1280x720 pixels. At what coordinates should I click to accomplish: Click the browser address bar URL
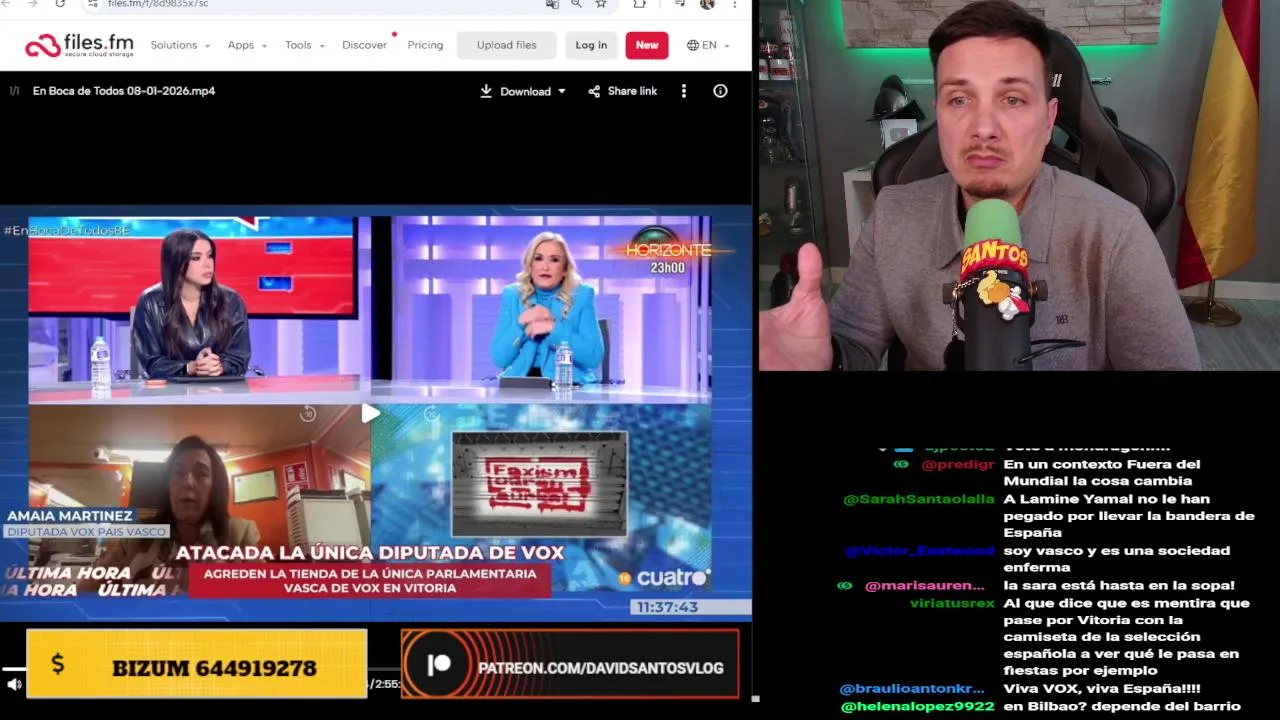tap(158, 4)
